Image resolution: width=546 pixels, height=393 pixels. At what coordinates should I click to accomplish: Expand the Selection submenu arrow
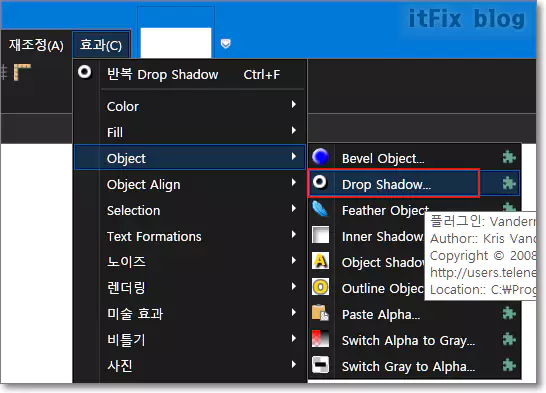294,209
